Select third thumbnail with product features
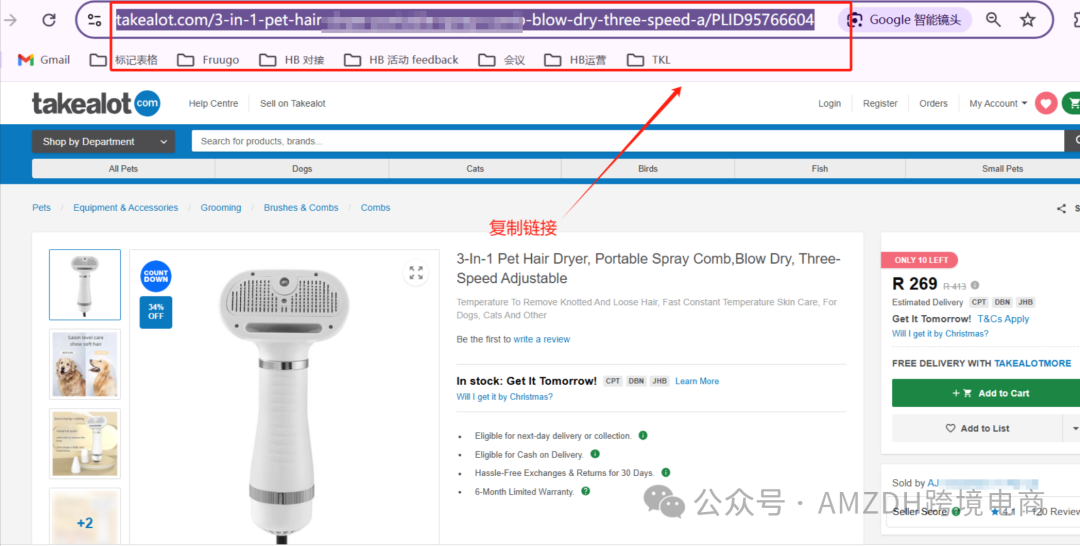Screen dimensions: 1080x546 [x=85, y=443]
